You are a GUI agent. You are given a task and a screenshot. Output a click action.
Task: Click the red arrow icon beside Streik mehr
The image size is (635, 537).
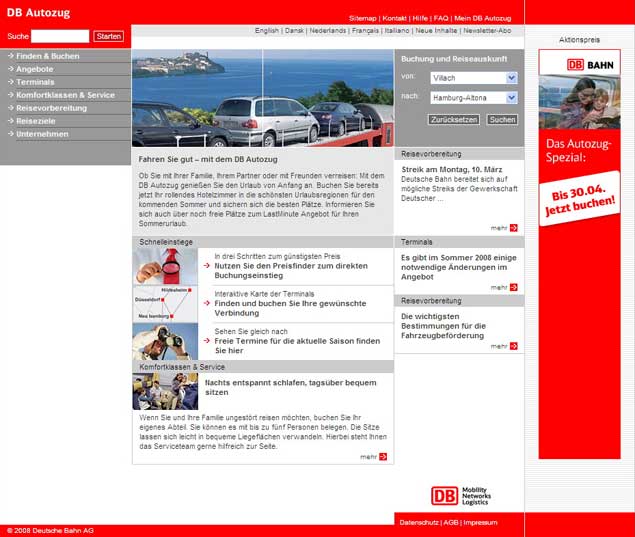pos(514,228)
